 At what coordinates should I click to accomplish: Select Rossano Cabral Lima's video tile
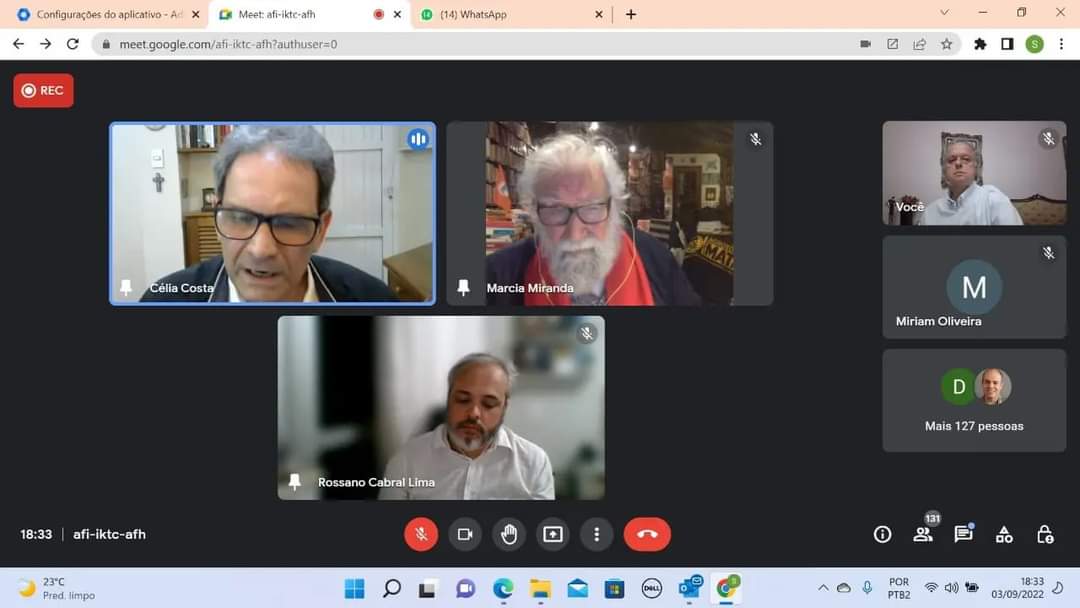click(x=441, y=408)
